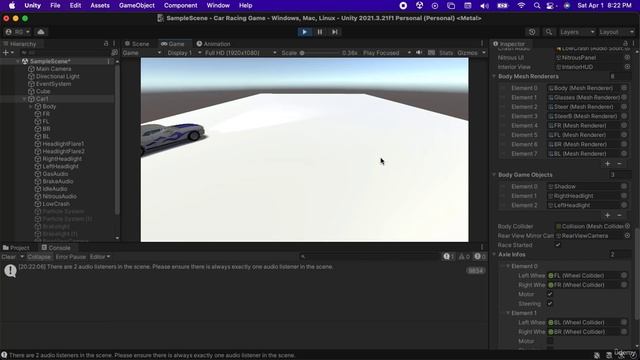Toggle Mute Audio speaker icon
This screenshot has height=360, width=640.
[x=419, y=53]
